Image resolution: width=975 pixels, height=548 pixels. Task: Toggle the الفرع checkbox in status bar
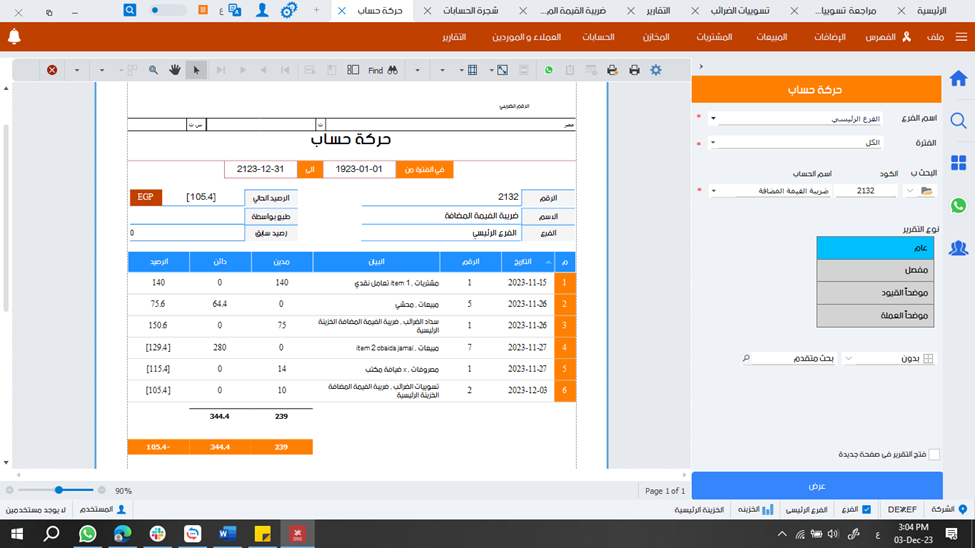[x=866, y=509]
